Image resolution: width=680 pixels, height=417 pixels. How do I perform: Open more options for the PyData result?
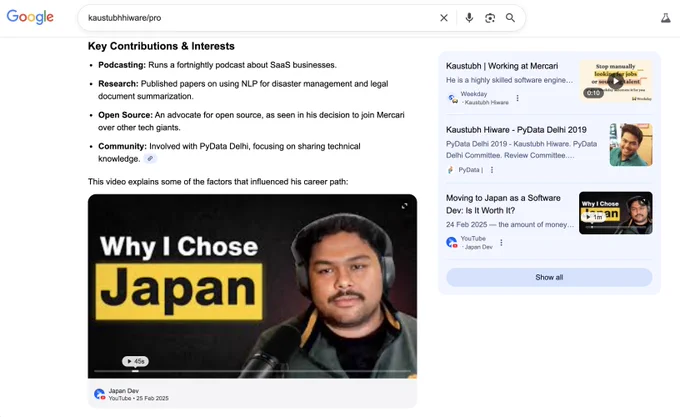click(492, 170)
